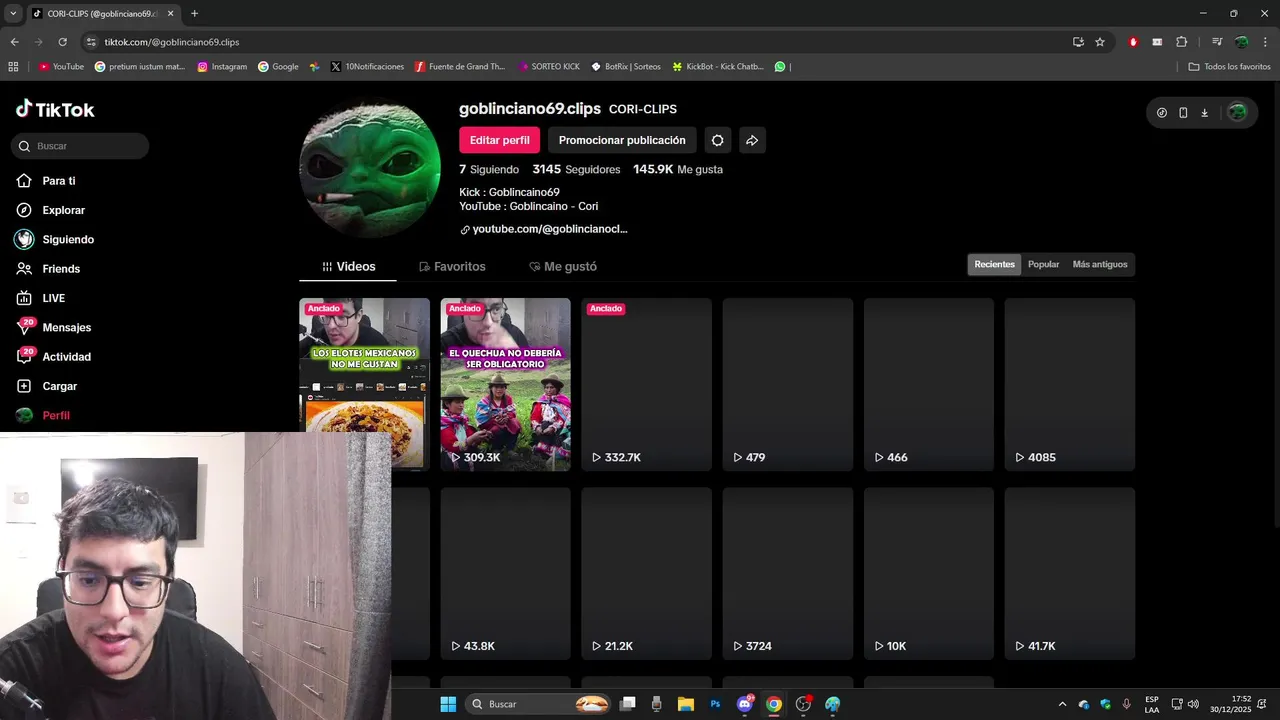Open the Instagram bookmark
Image resolution: width=1280 pixels, height=720 pixels.
tap(222, 67)
